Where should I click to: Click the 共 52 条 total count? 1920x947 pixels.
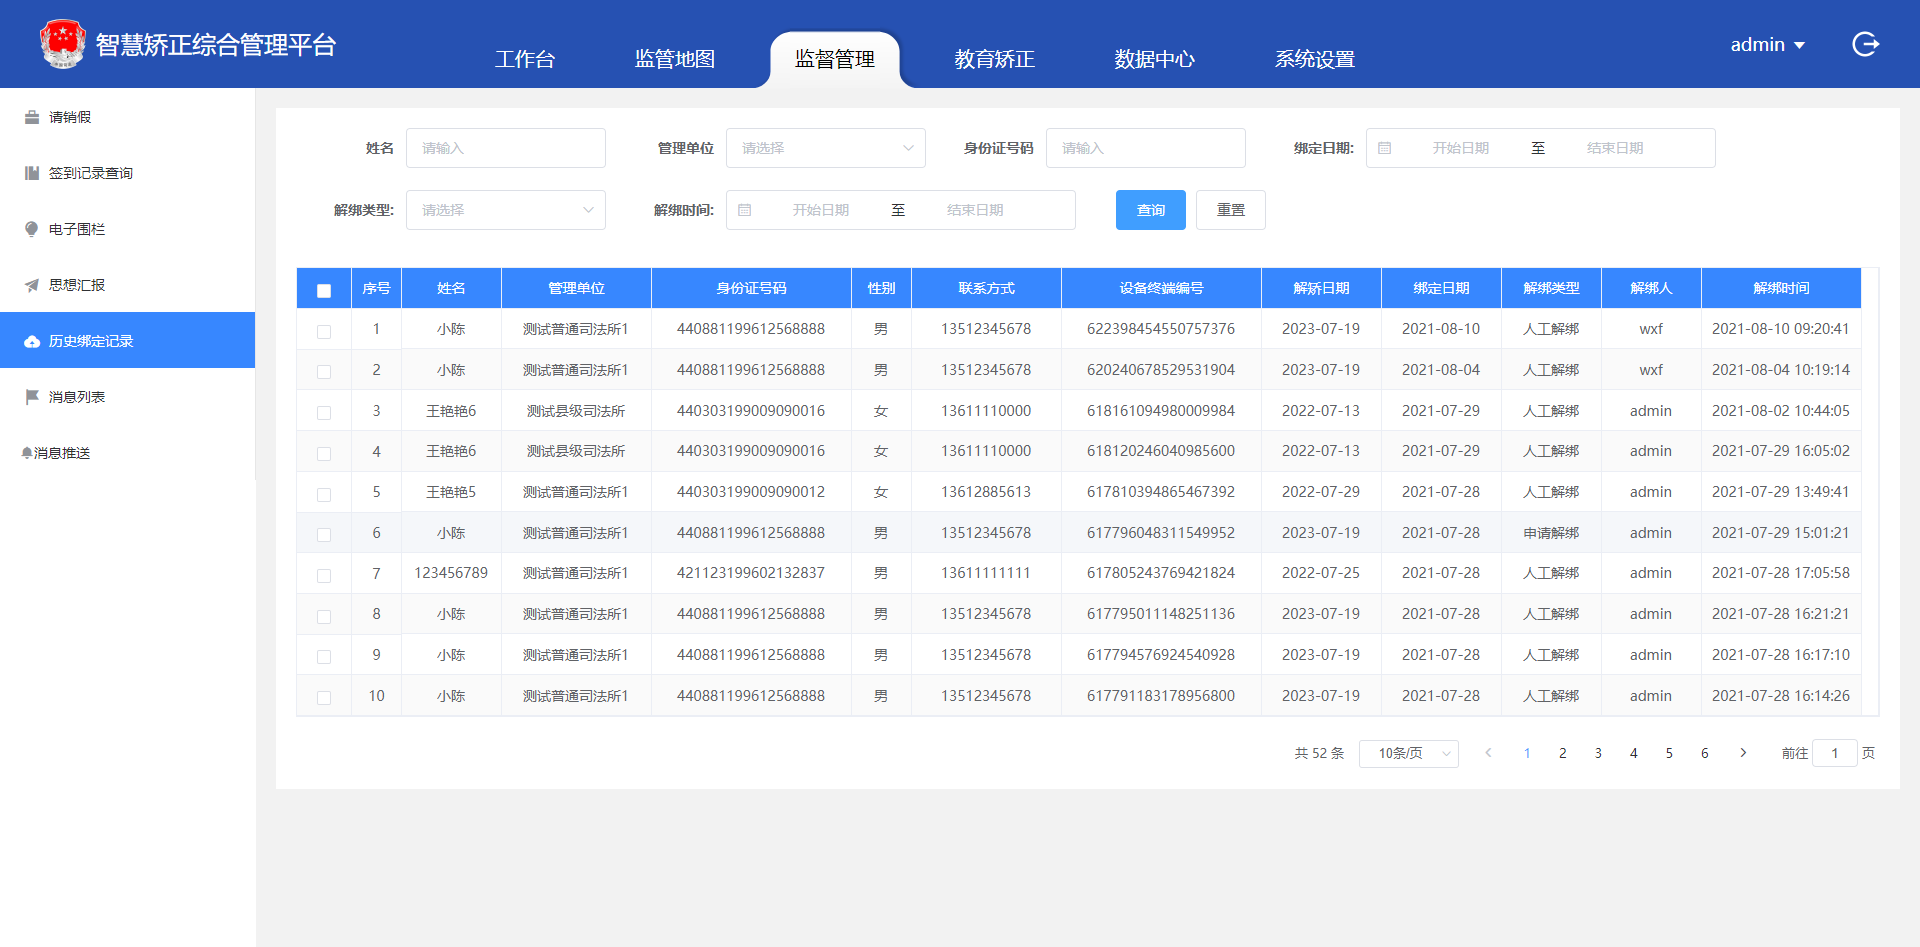pos(1319,753)
